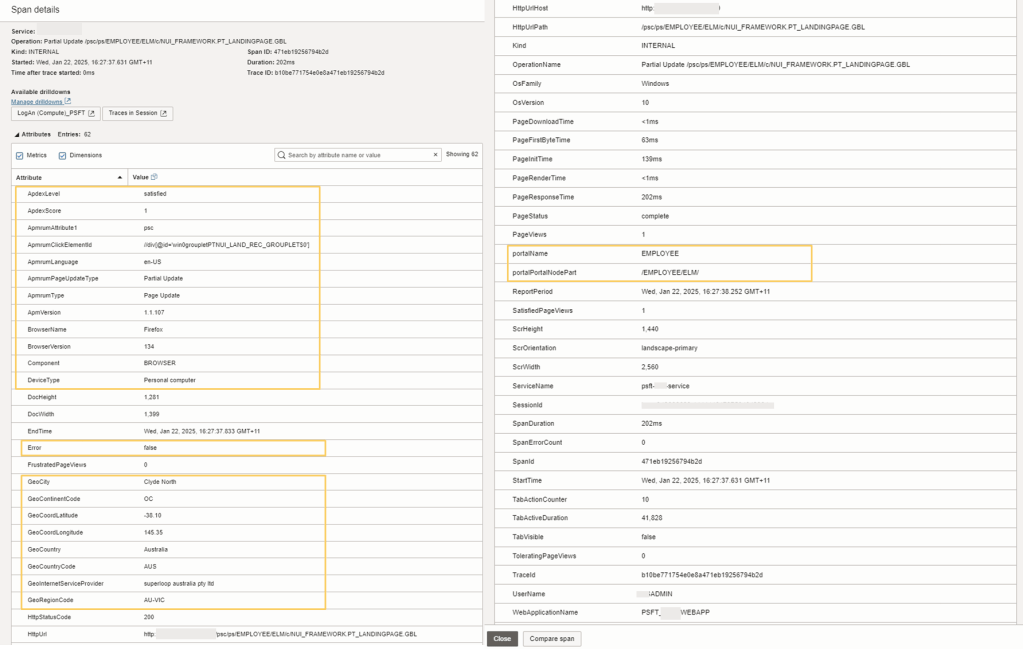Click the portalName EMPLOYEE row

coord(659,253)
